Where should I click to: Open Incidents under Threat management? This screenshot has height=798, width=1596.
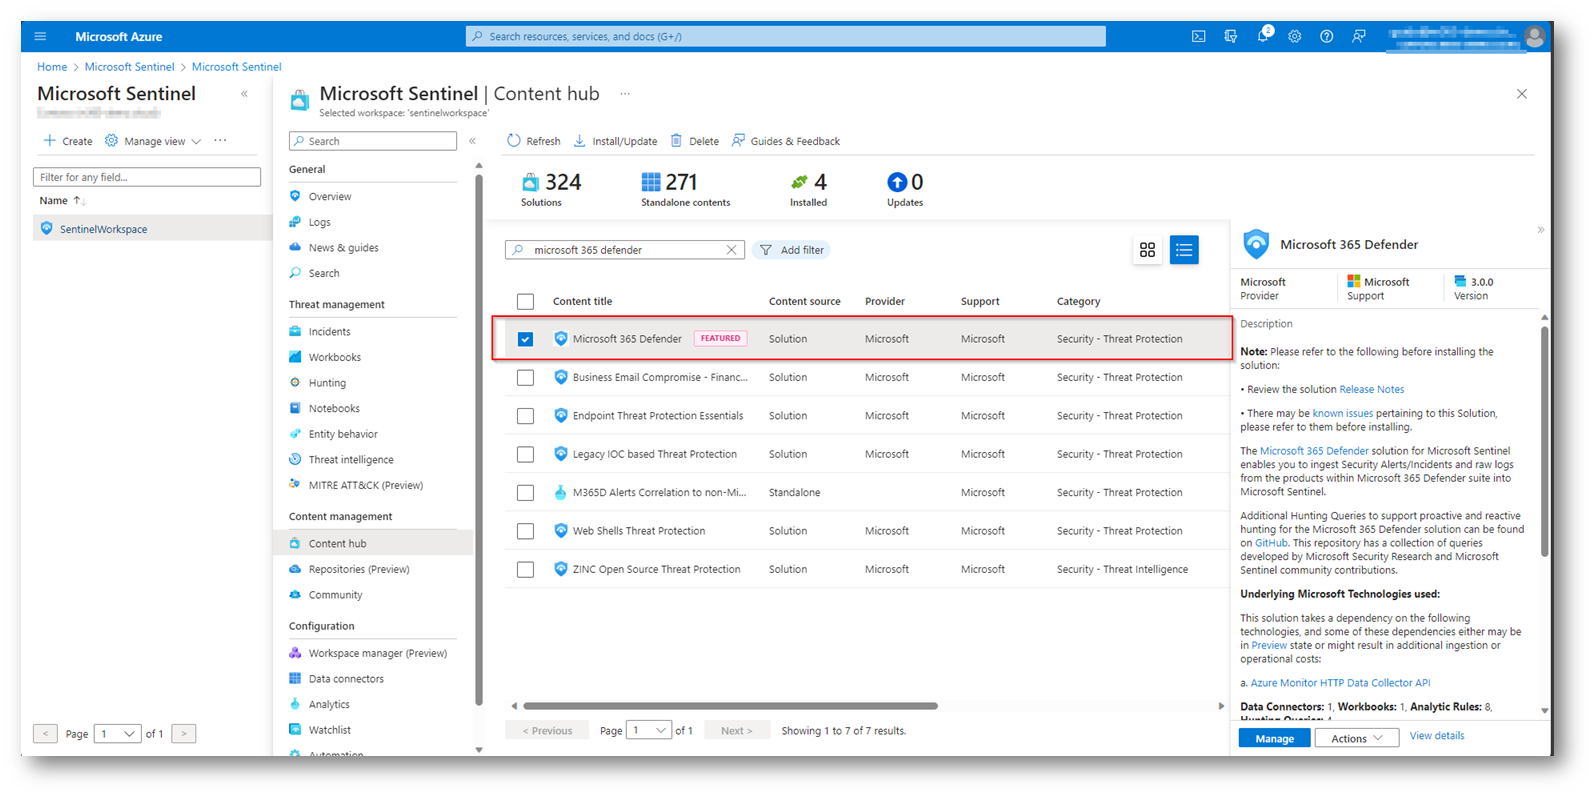pos(329,332)
